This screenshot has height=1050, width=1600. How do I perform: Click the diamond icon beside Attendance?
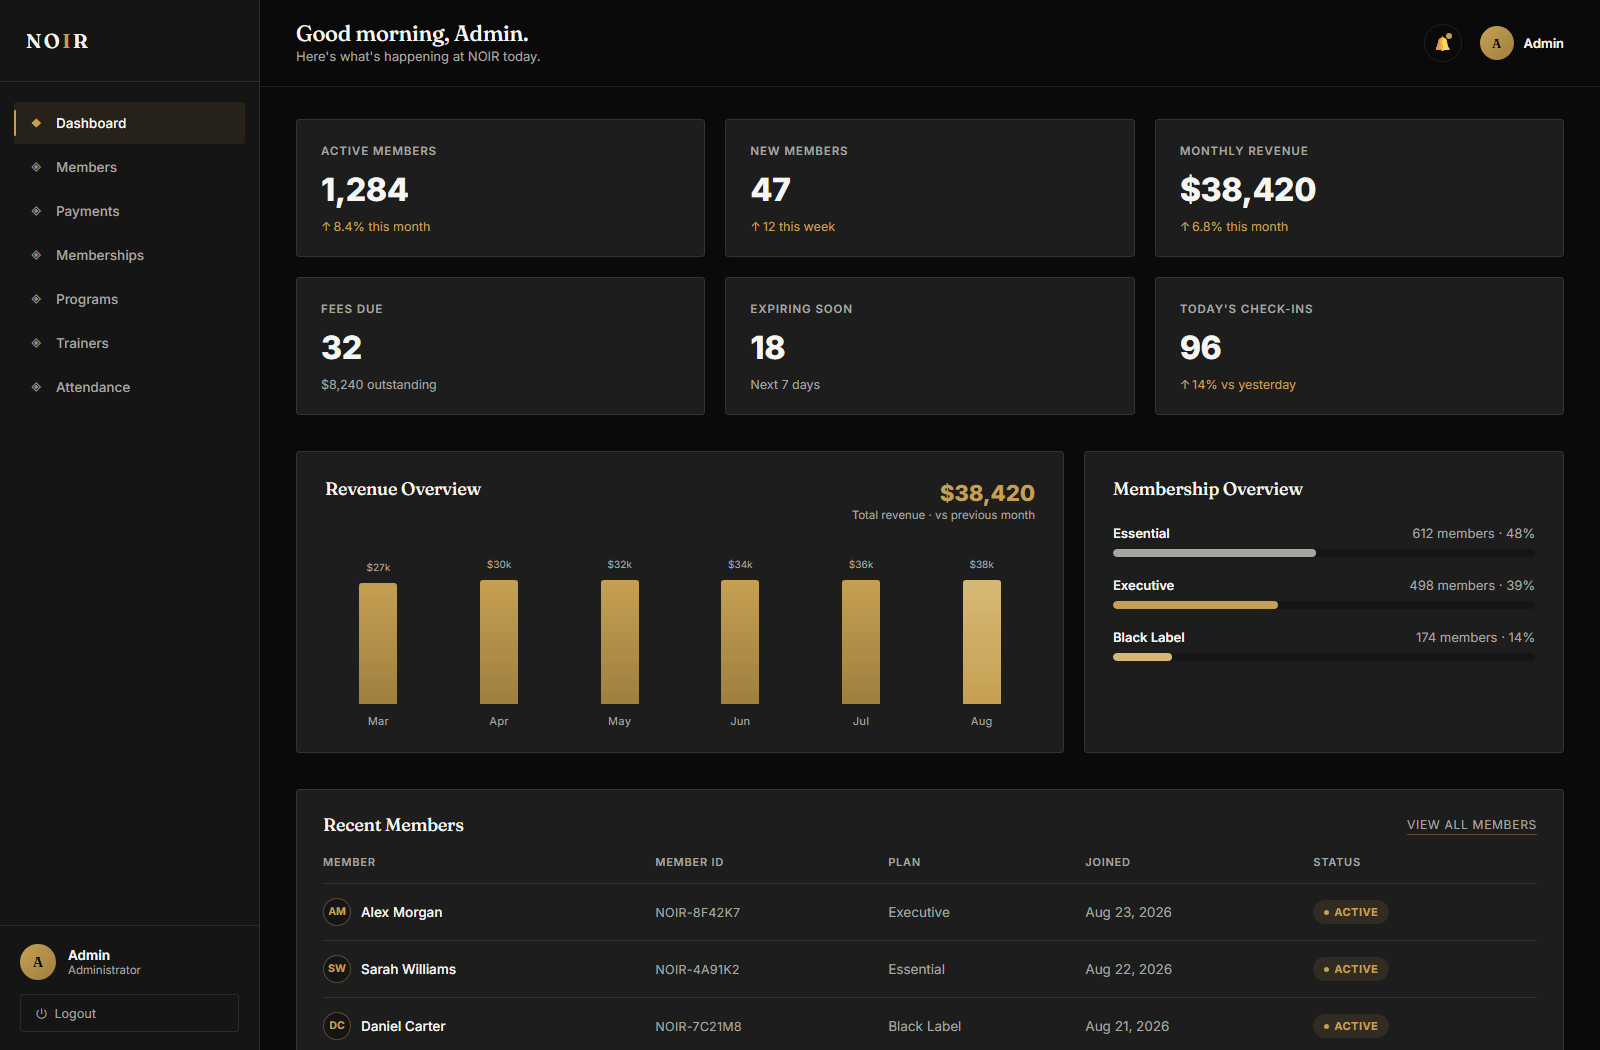tap(36, 387)
